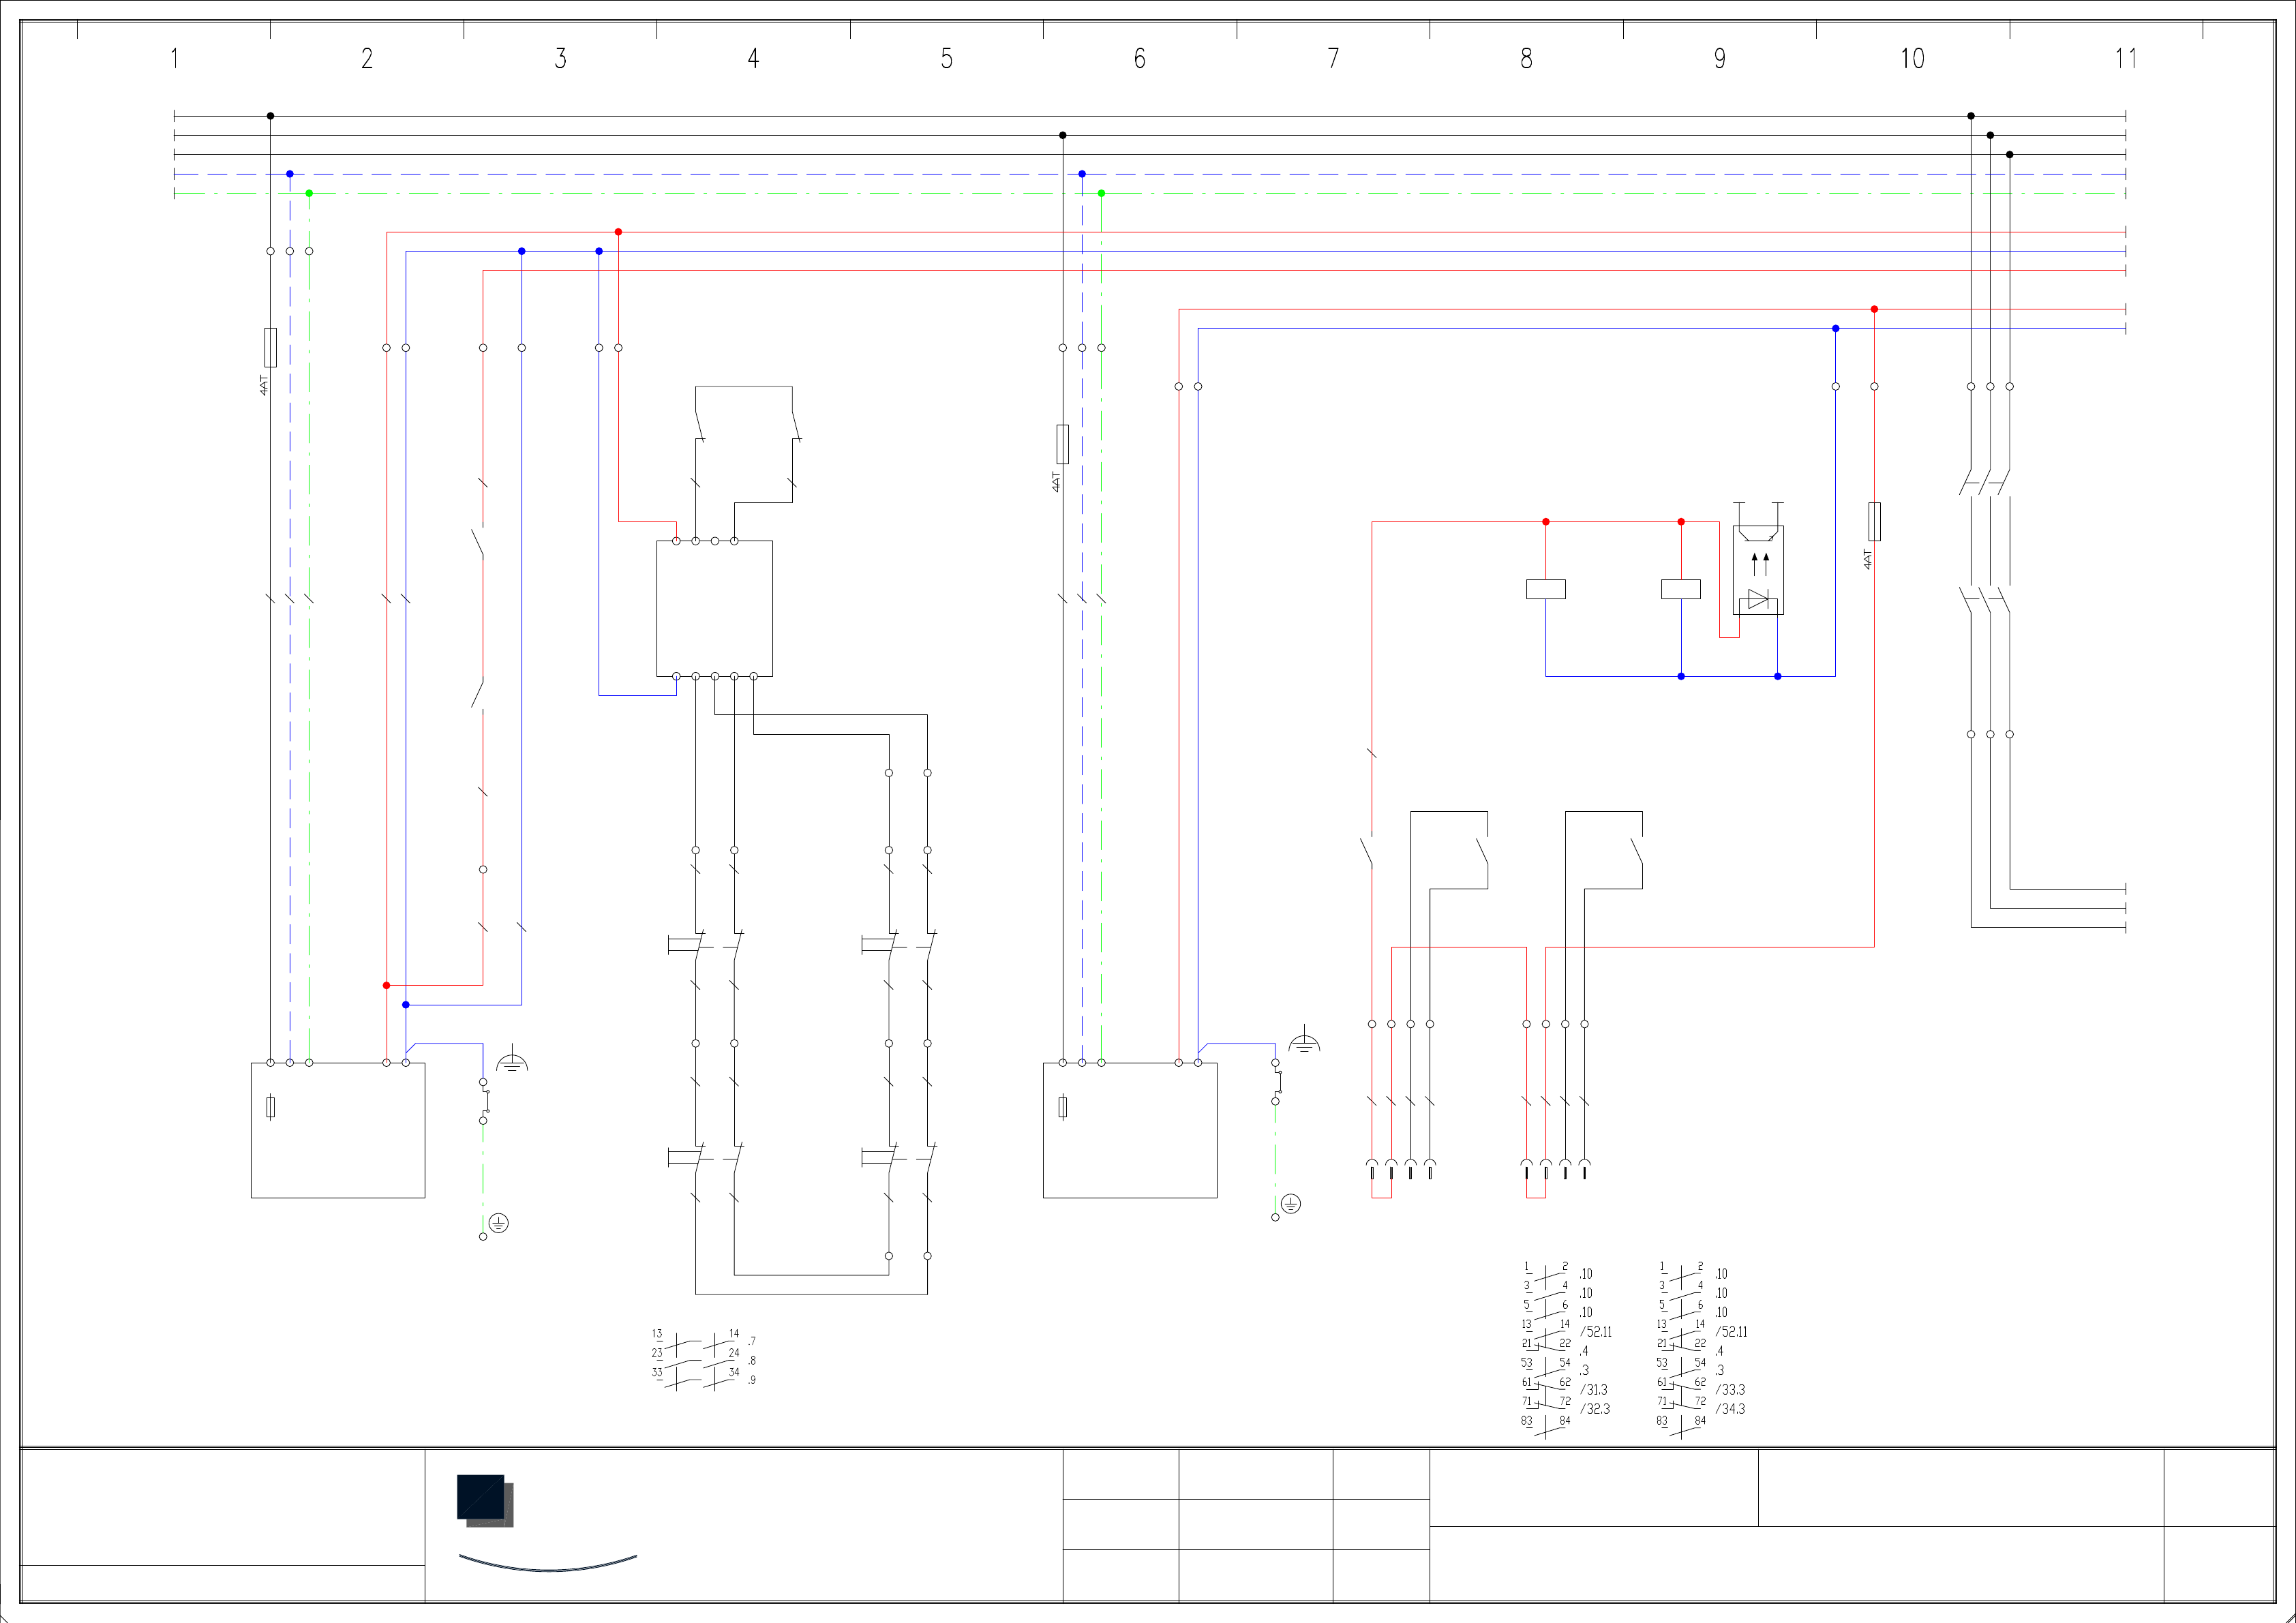
Task: Select the circled earth symbol below column 7
Action: click(x=1290, y=1204)
